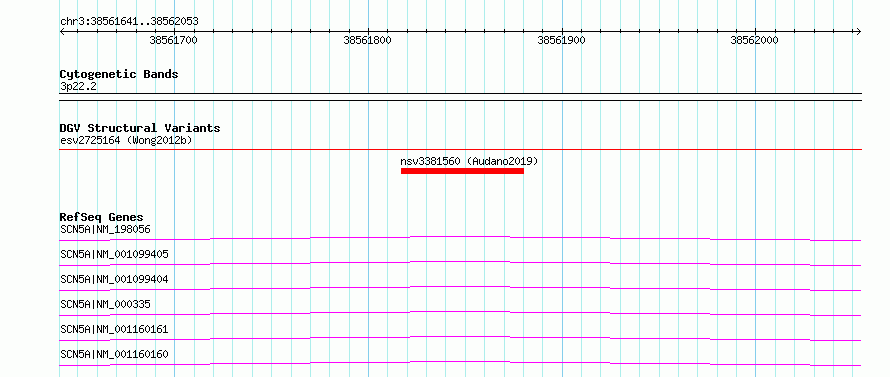Open SCN5A|NM_001160160 transcript
The width and height of the screenshot is (890, 377).
114,354
